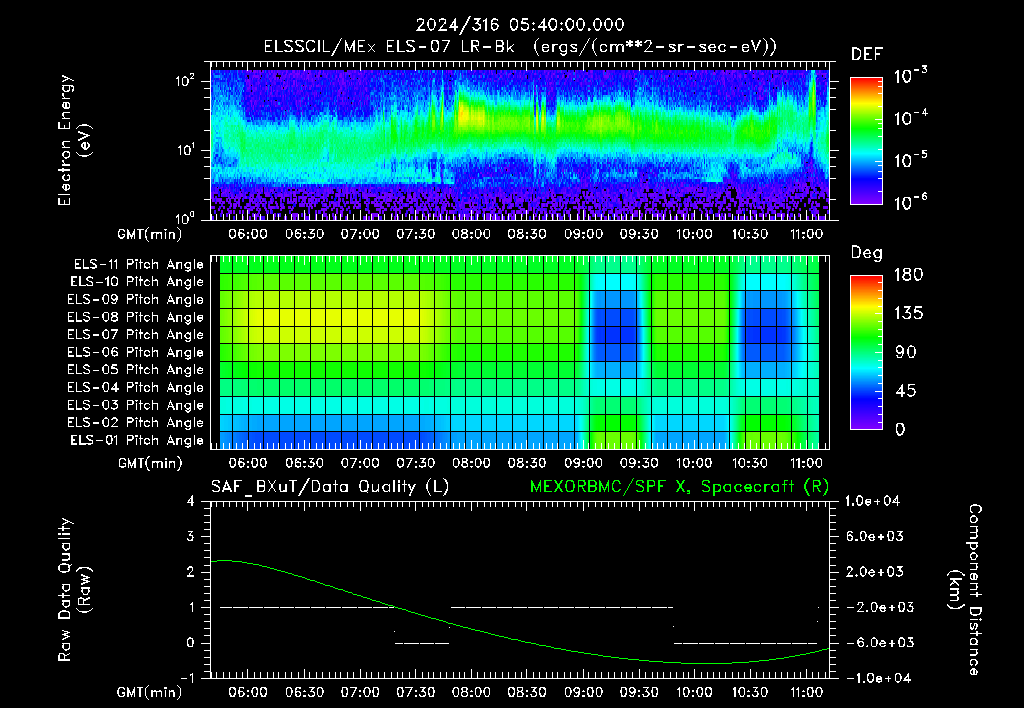Click the 135 value on Deg color bar

[908, 314]
